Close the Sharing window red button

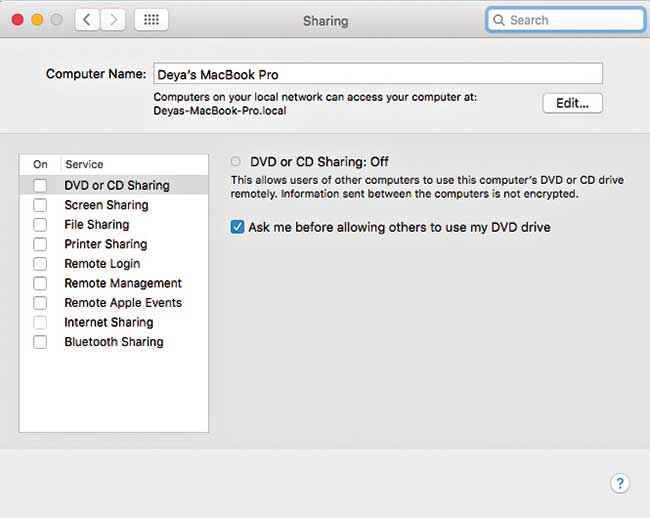[x=17, y=19]
